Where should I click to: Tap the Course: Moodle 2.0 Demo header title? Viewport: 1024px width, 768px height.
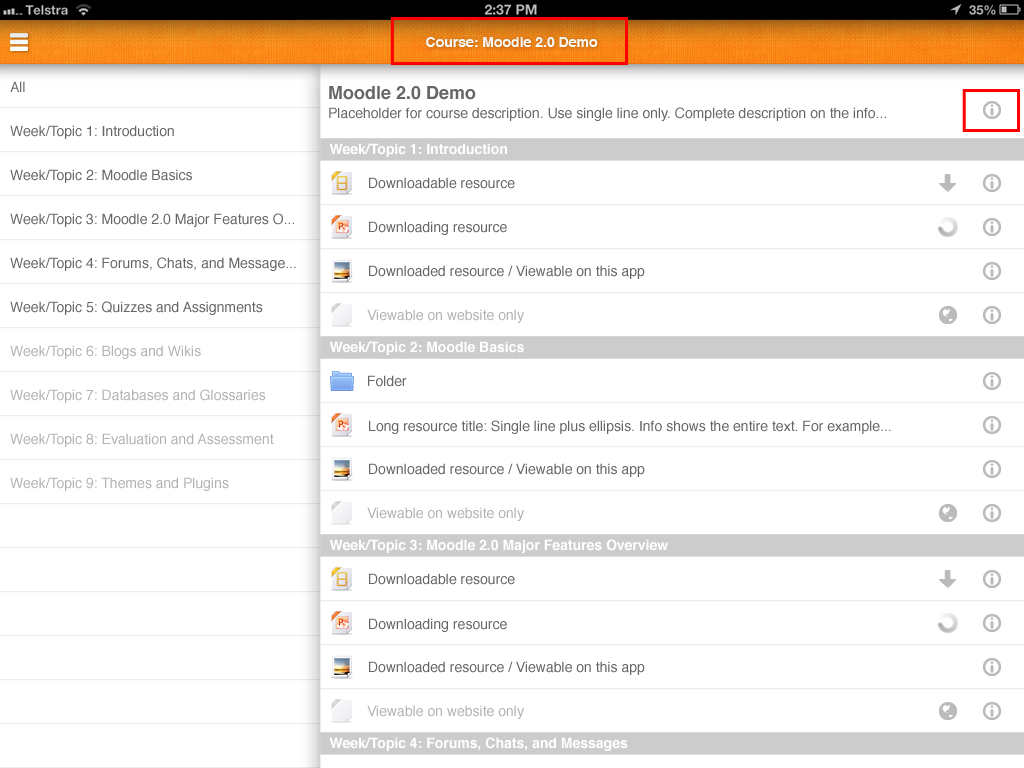pyautogui.click(x=511, y=42)
